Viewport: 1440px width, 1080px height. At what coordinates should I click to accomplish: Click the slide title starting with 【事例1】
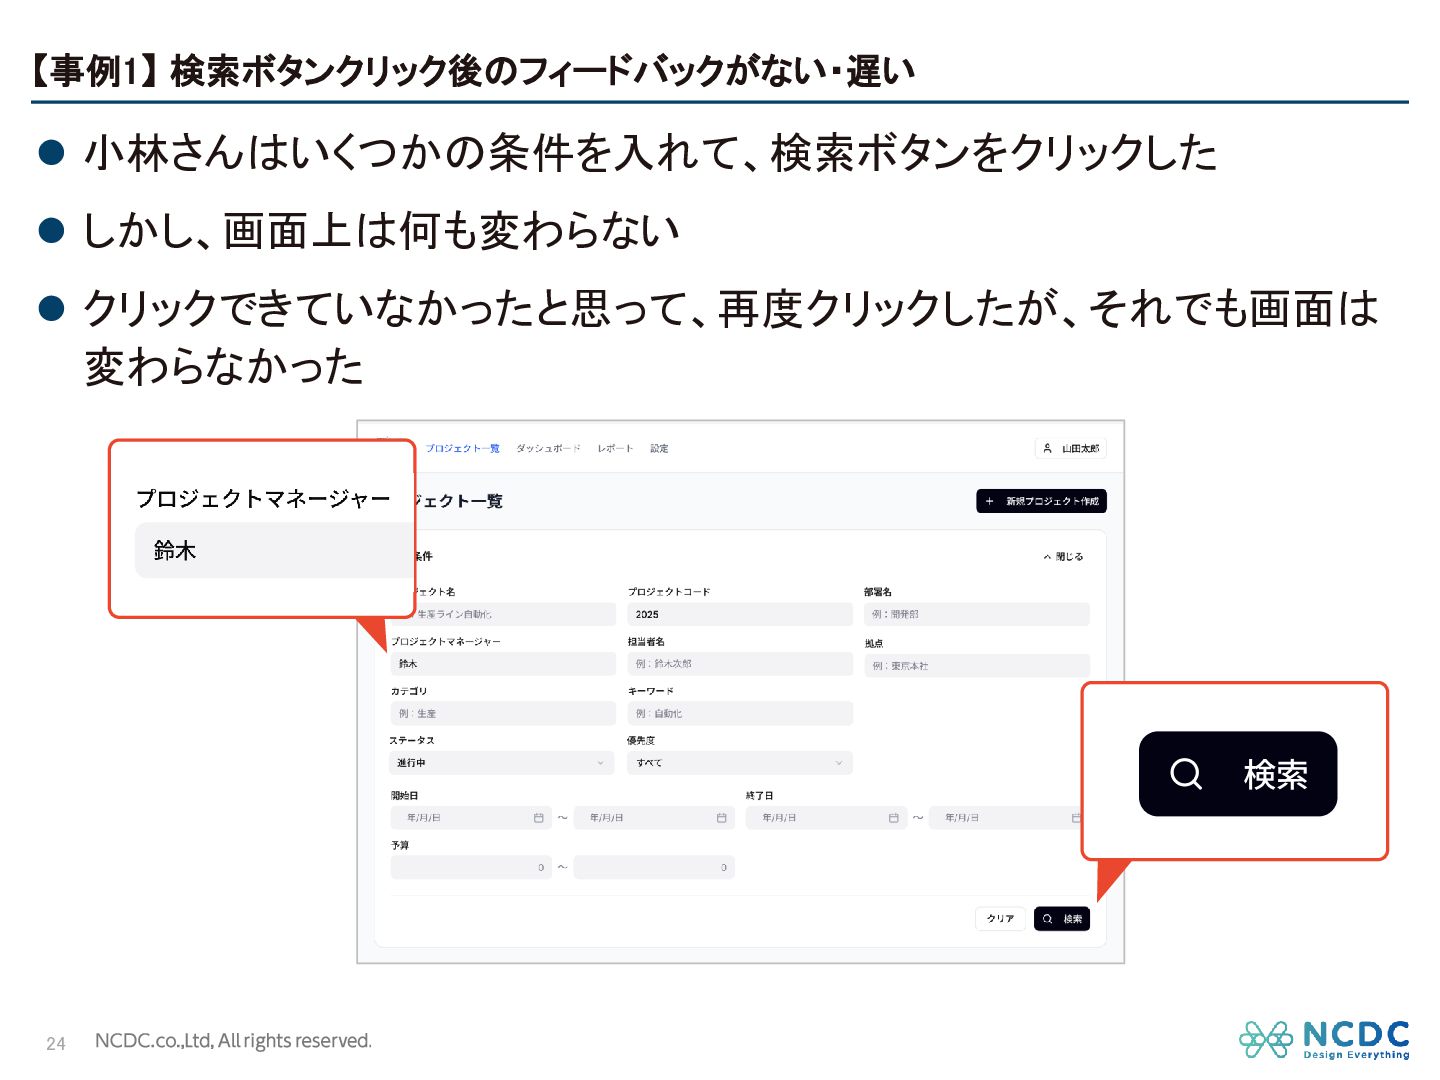click(x=471, y=71)
